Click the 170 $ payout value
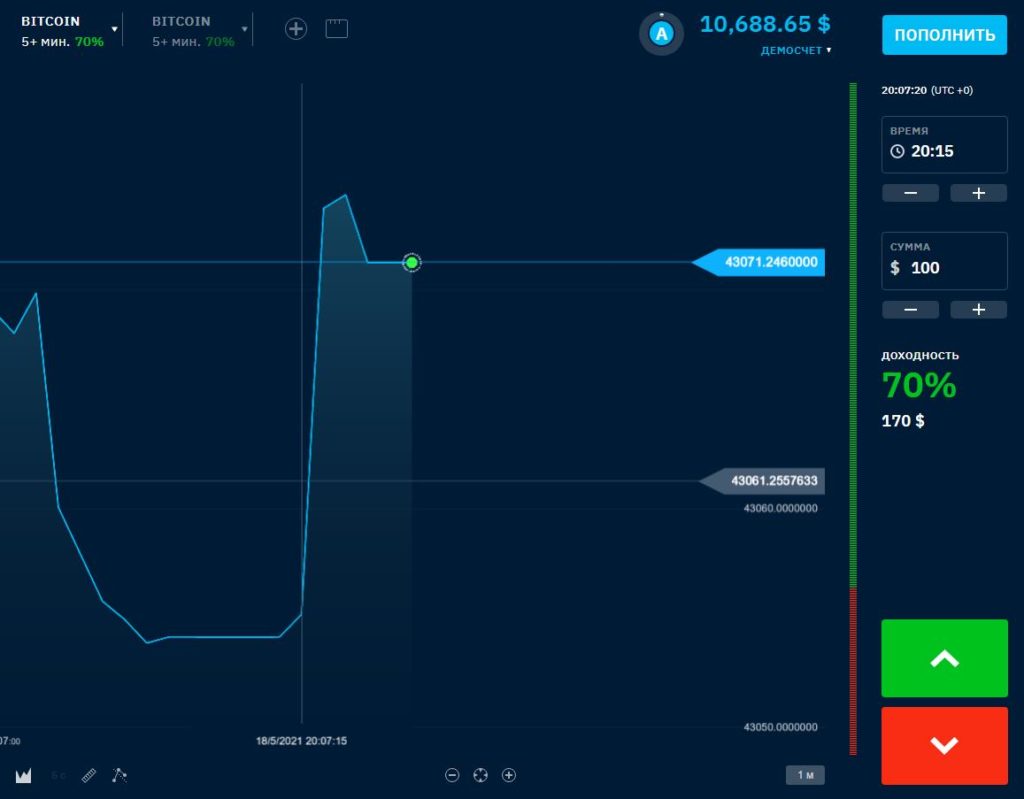Viewport: 1024px width, 799px height. 903,421
